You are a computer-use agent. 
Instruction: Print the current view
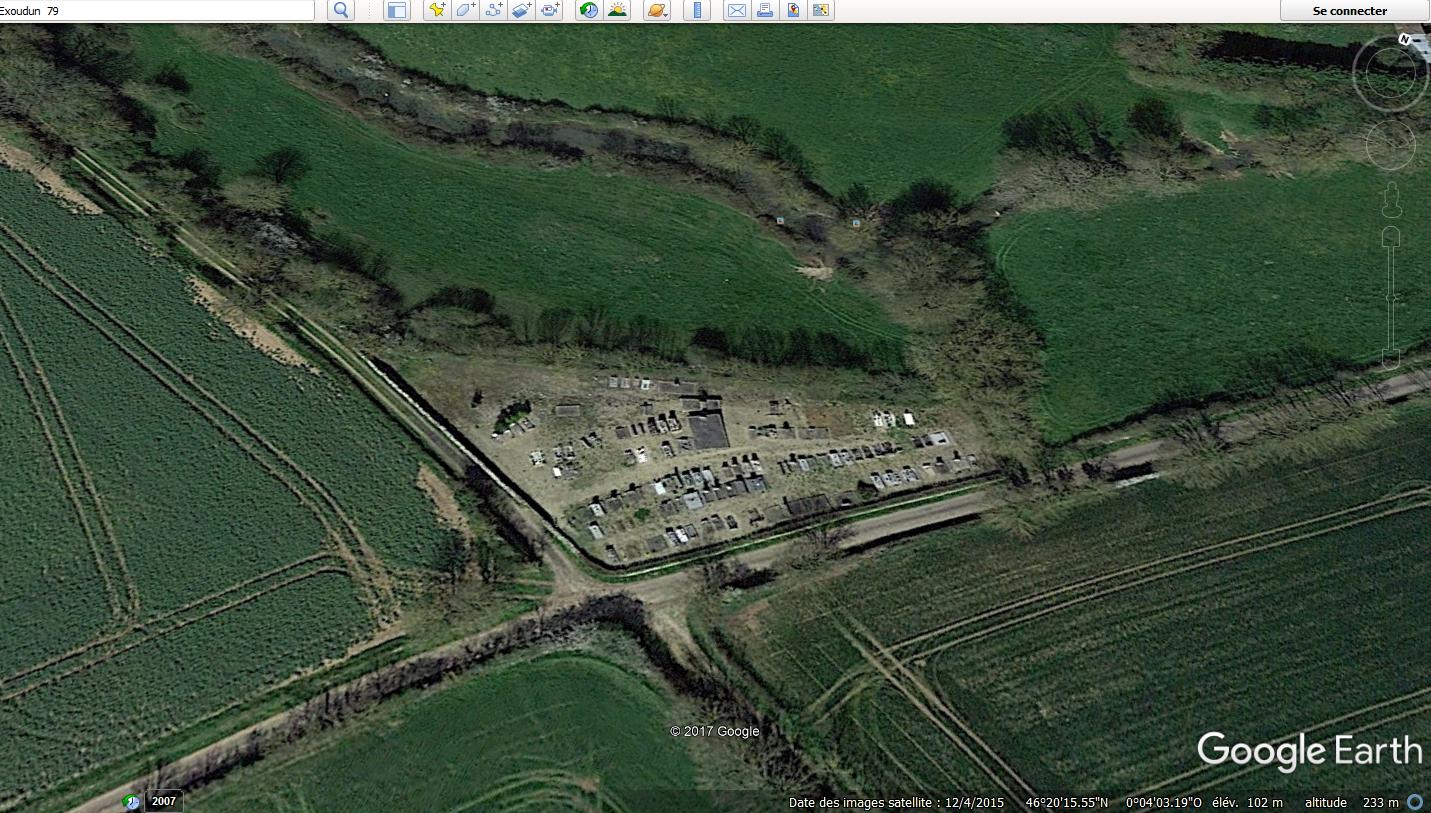point(765,10)
